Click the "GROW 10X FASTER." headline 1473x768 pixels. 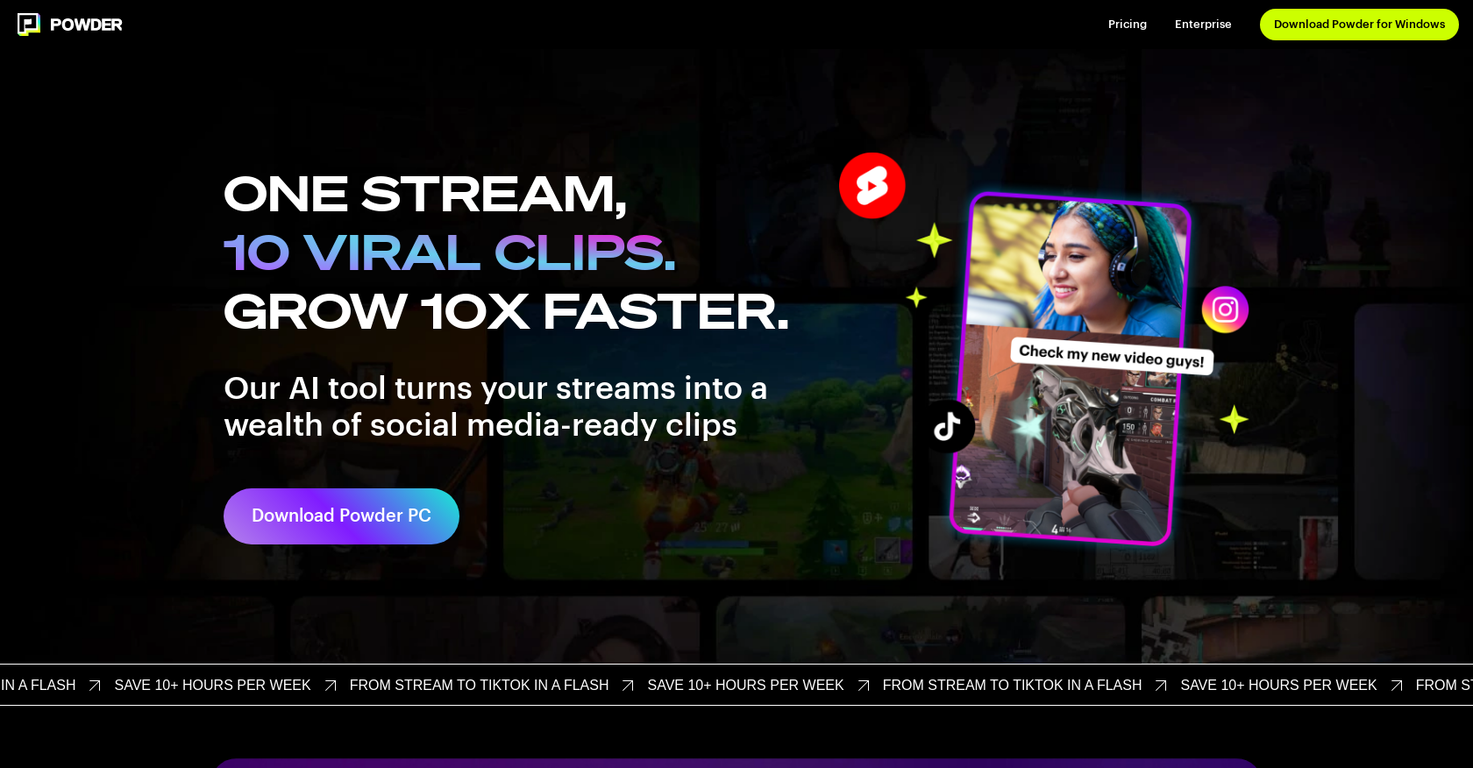tap(506, 312)
